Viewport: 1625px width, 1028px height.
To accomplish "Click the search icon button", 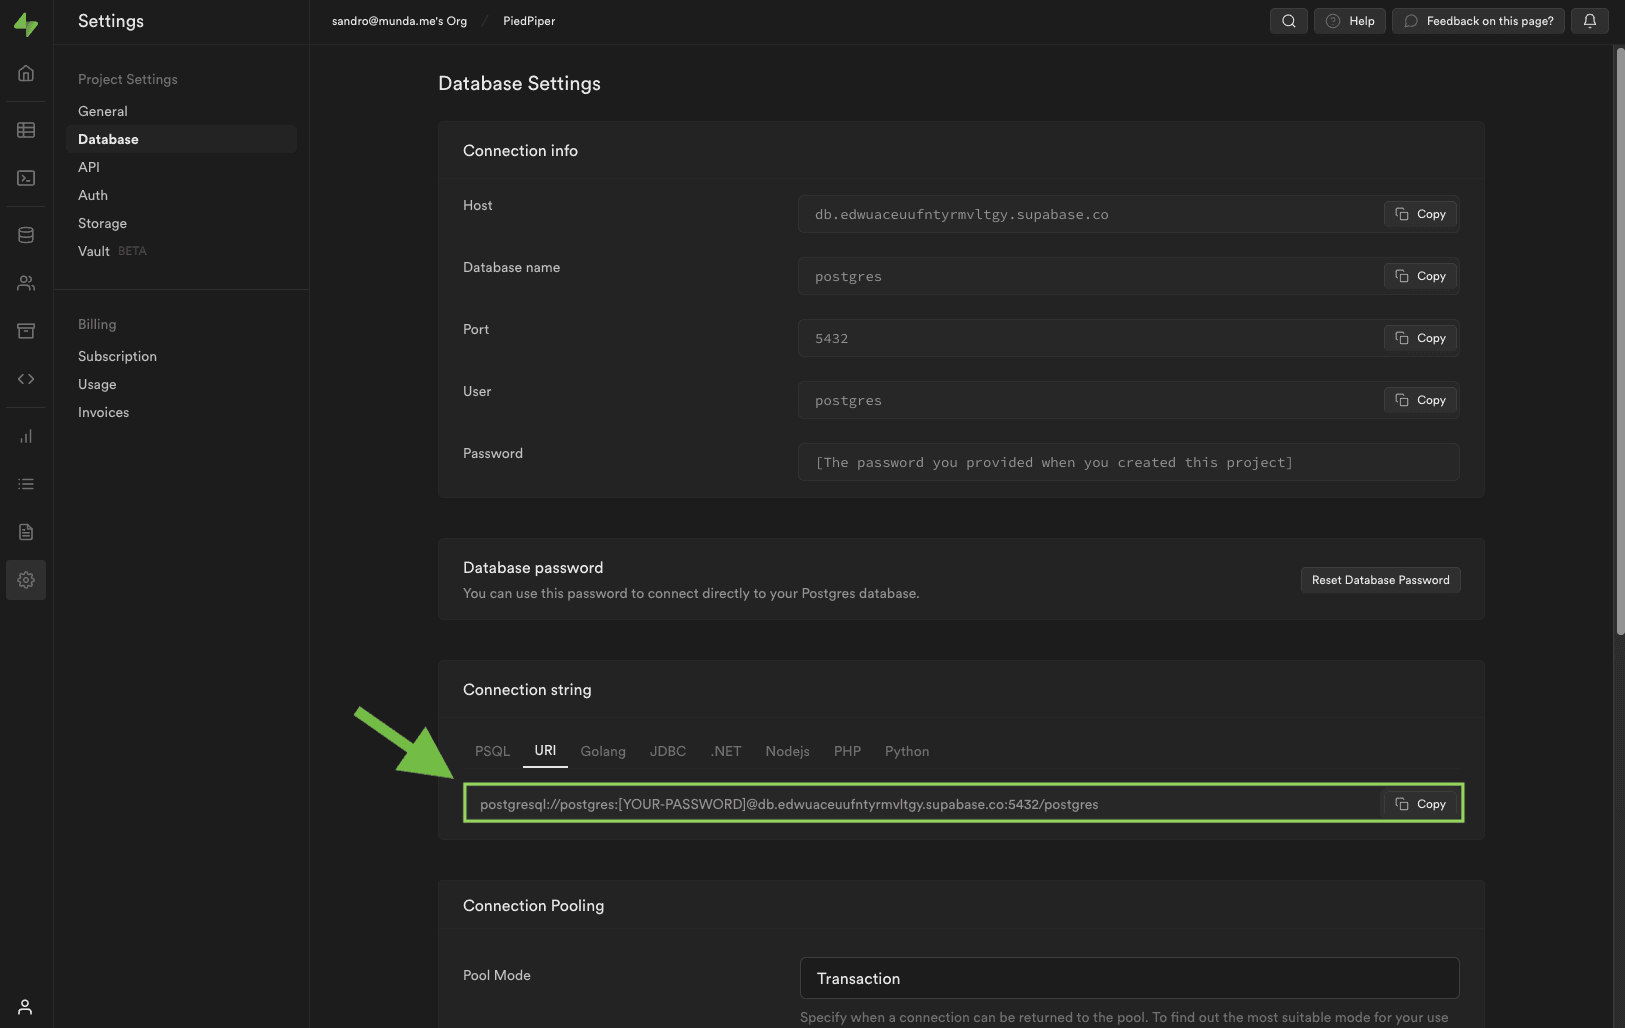I will (1289, 21).
